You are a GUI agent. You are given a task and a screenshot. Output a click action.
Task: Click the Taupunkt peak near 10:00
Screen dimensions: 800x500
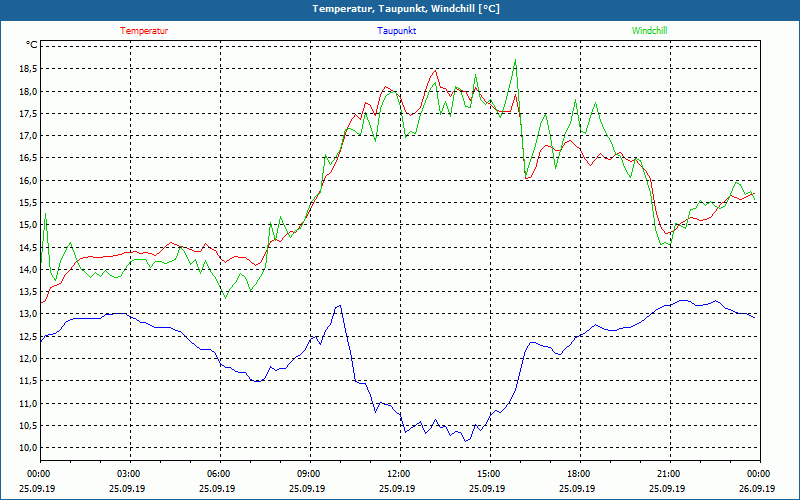click(340, 306)
